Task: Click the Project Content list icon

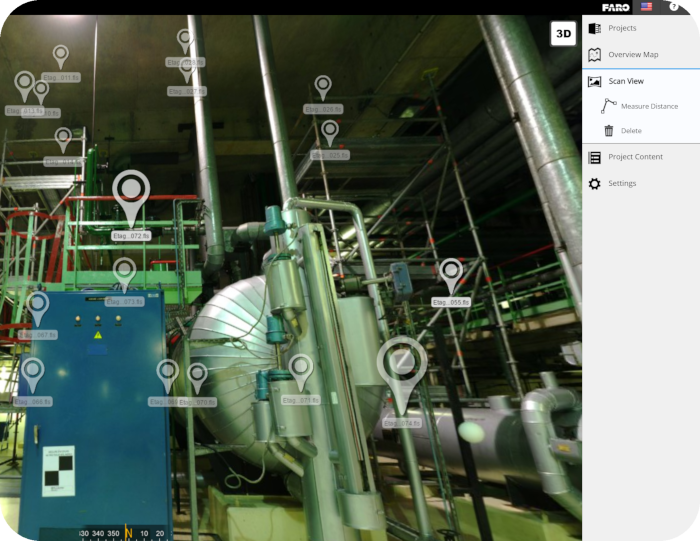Action: click(x=595, y=157)
